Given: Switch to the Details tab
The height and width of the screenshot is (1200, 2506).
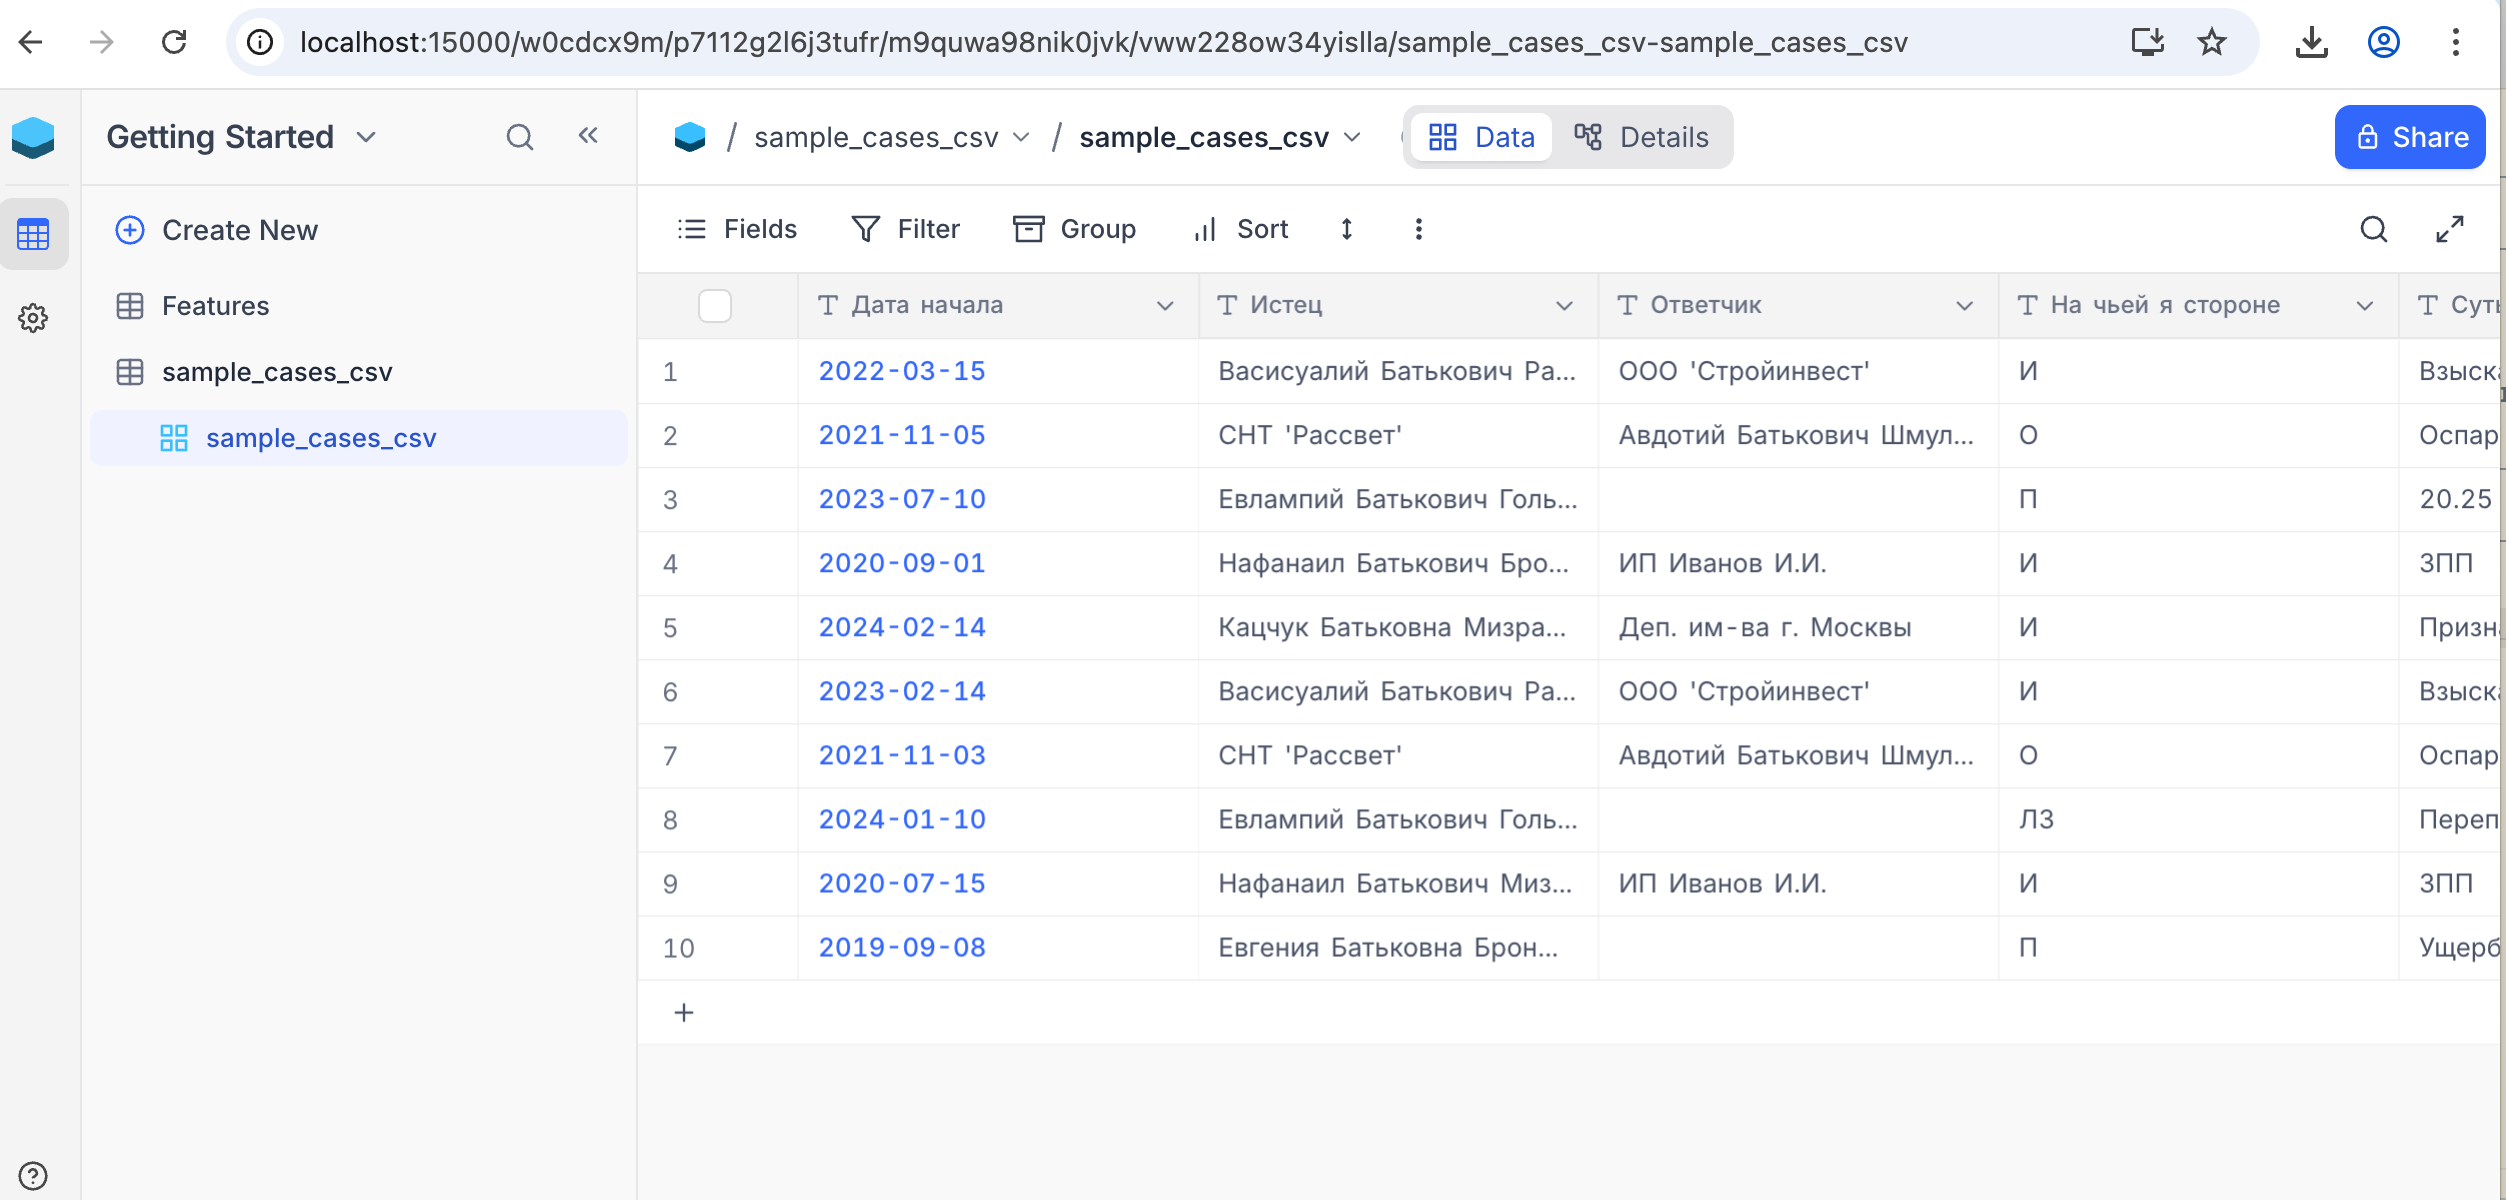Looking at the screenshot, I should click(1641, 137).
